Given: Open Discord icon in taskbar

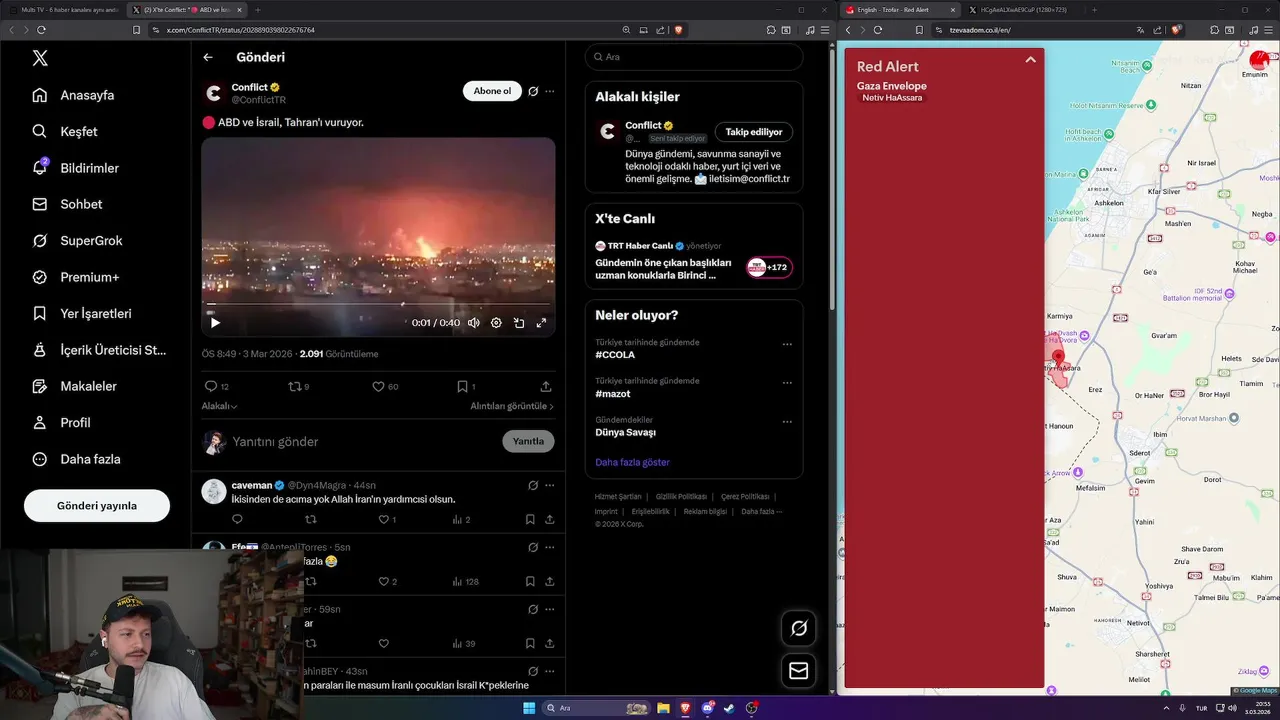Looking at the screenshot, I should (707, 708).
